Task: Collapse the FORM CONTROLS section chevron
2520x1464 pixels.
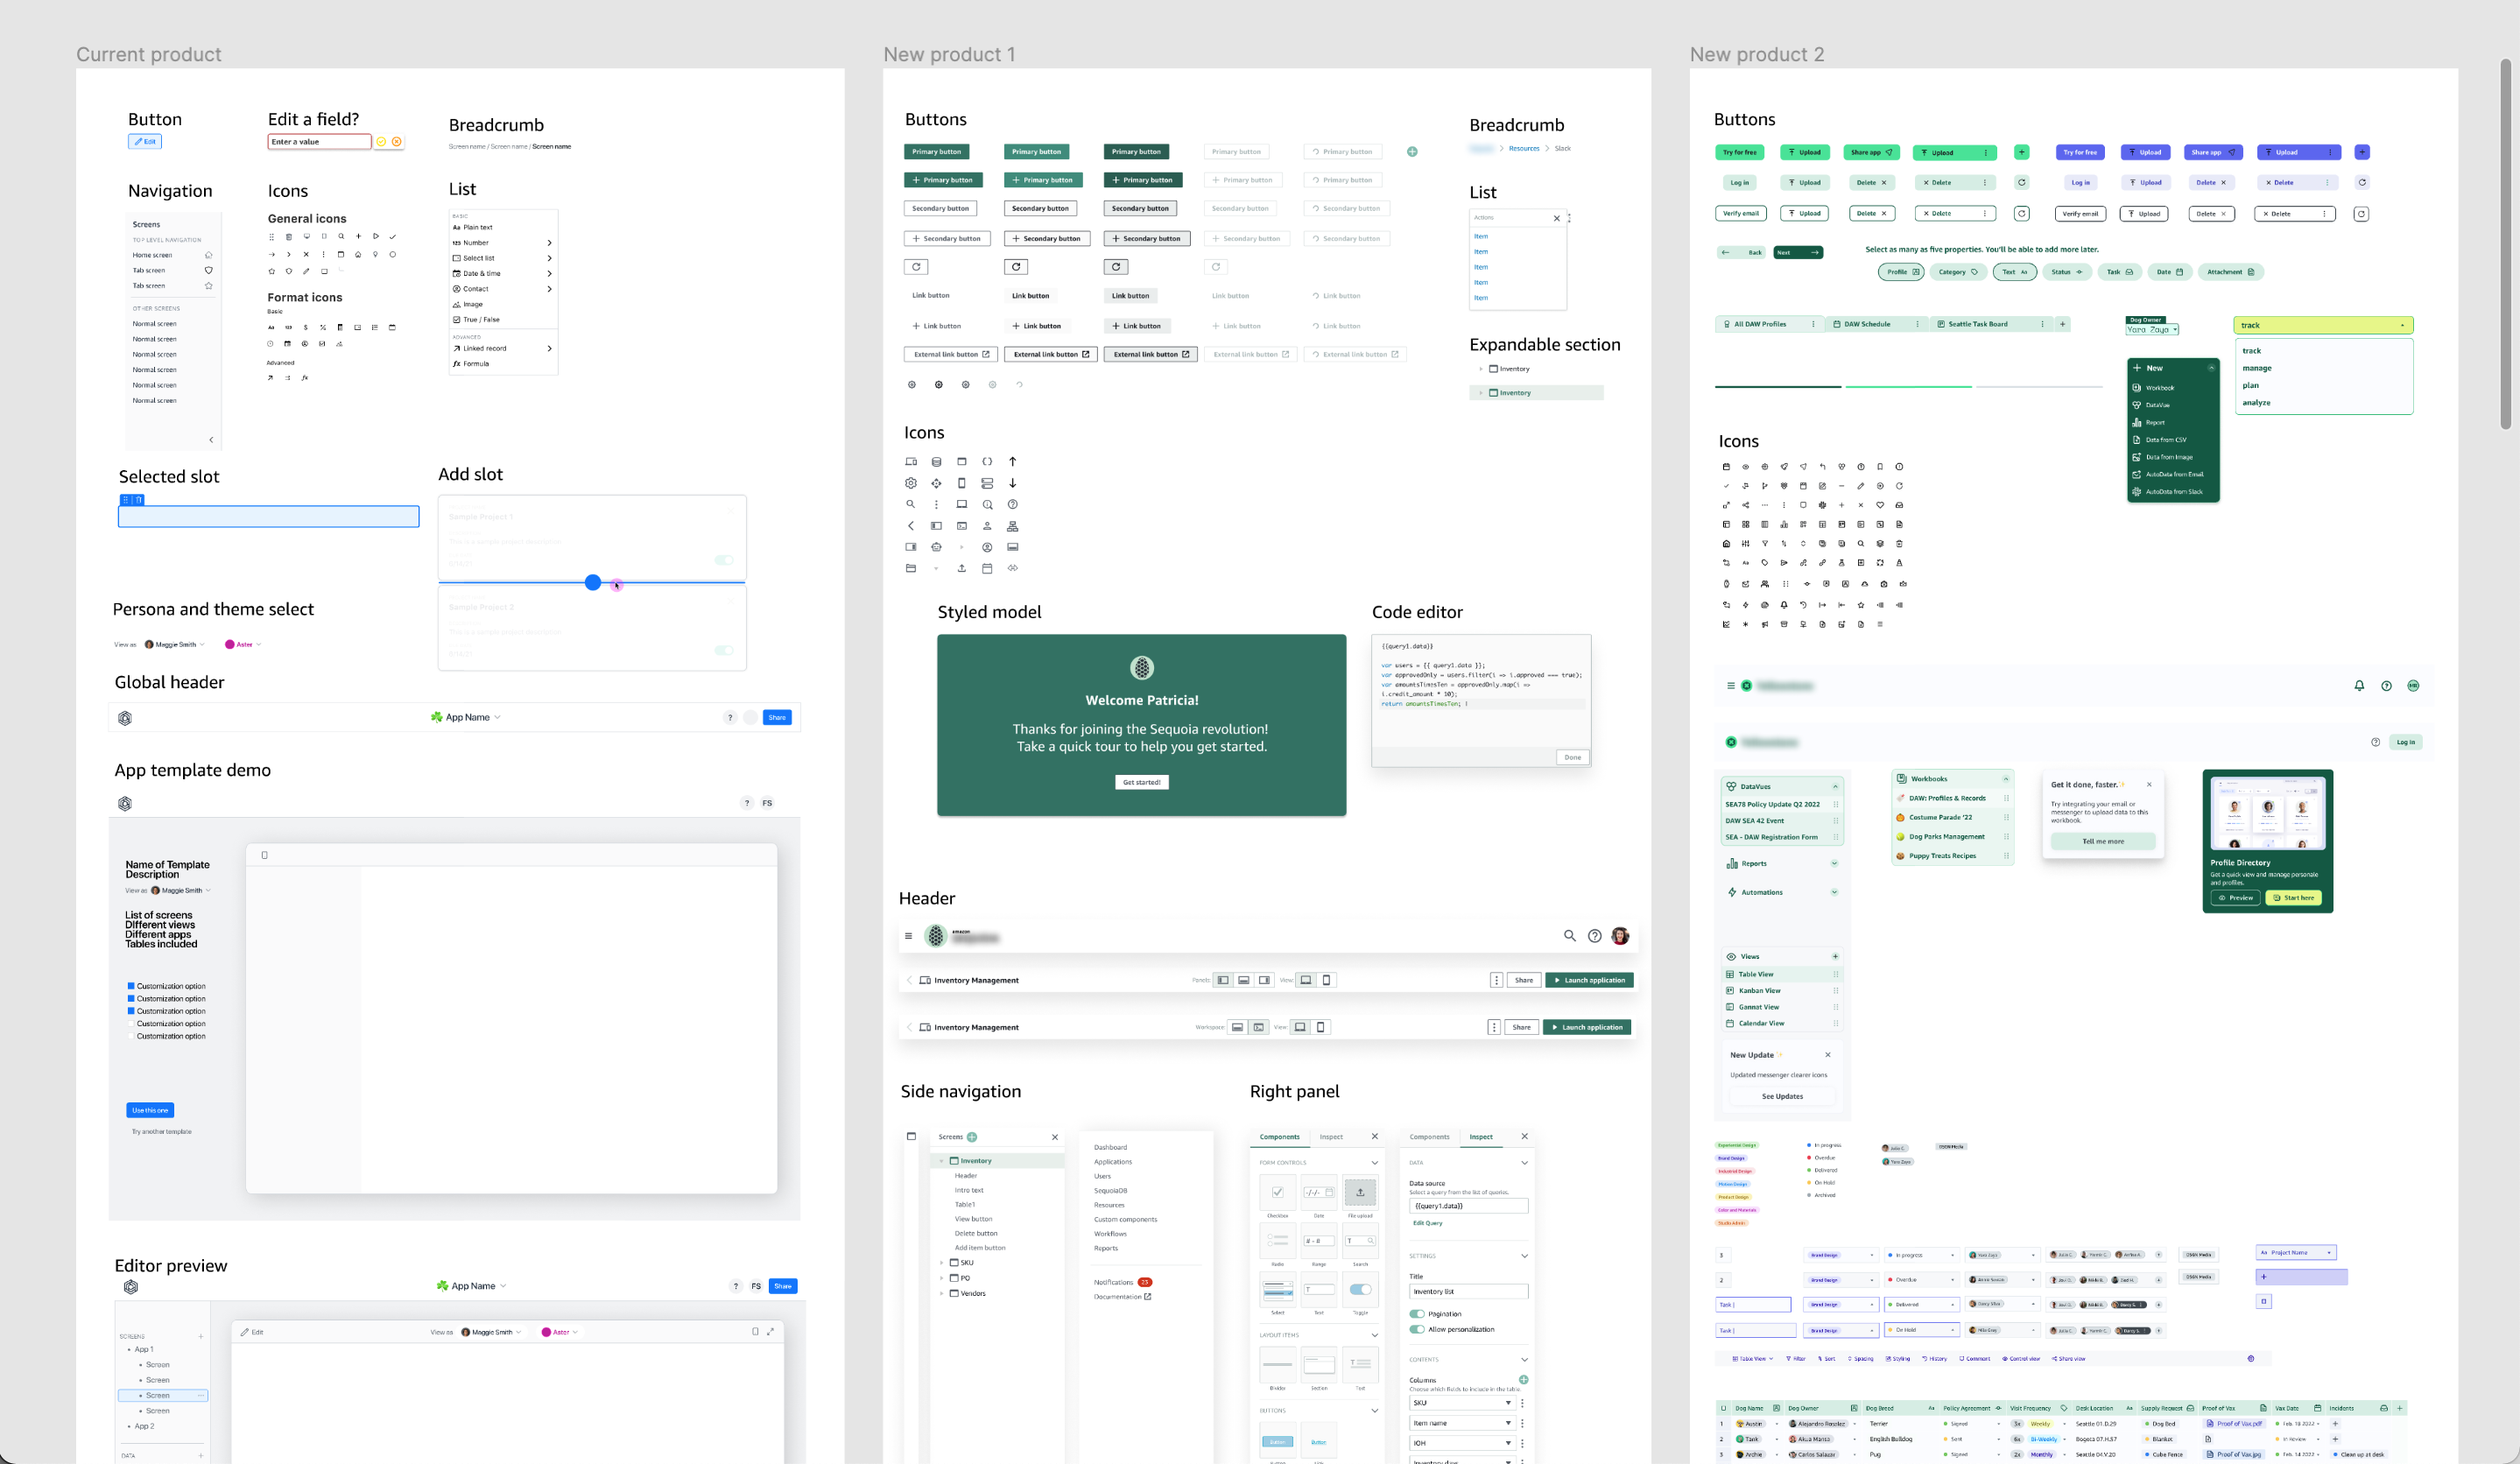Action: pos(1374,1163)
